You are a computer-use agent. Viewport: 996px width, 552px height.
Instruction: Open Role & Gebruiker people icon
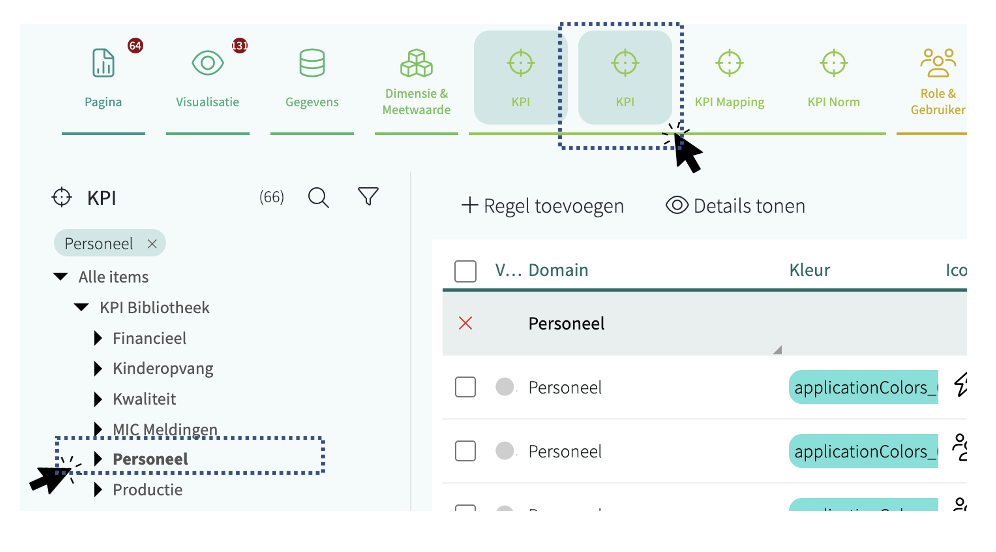pyautogui.click(x=937, y=64)
